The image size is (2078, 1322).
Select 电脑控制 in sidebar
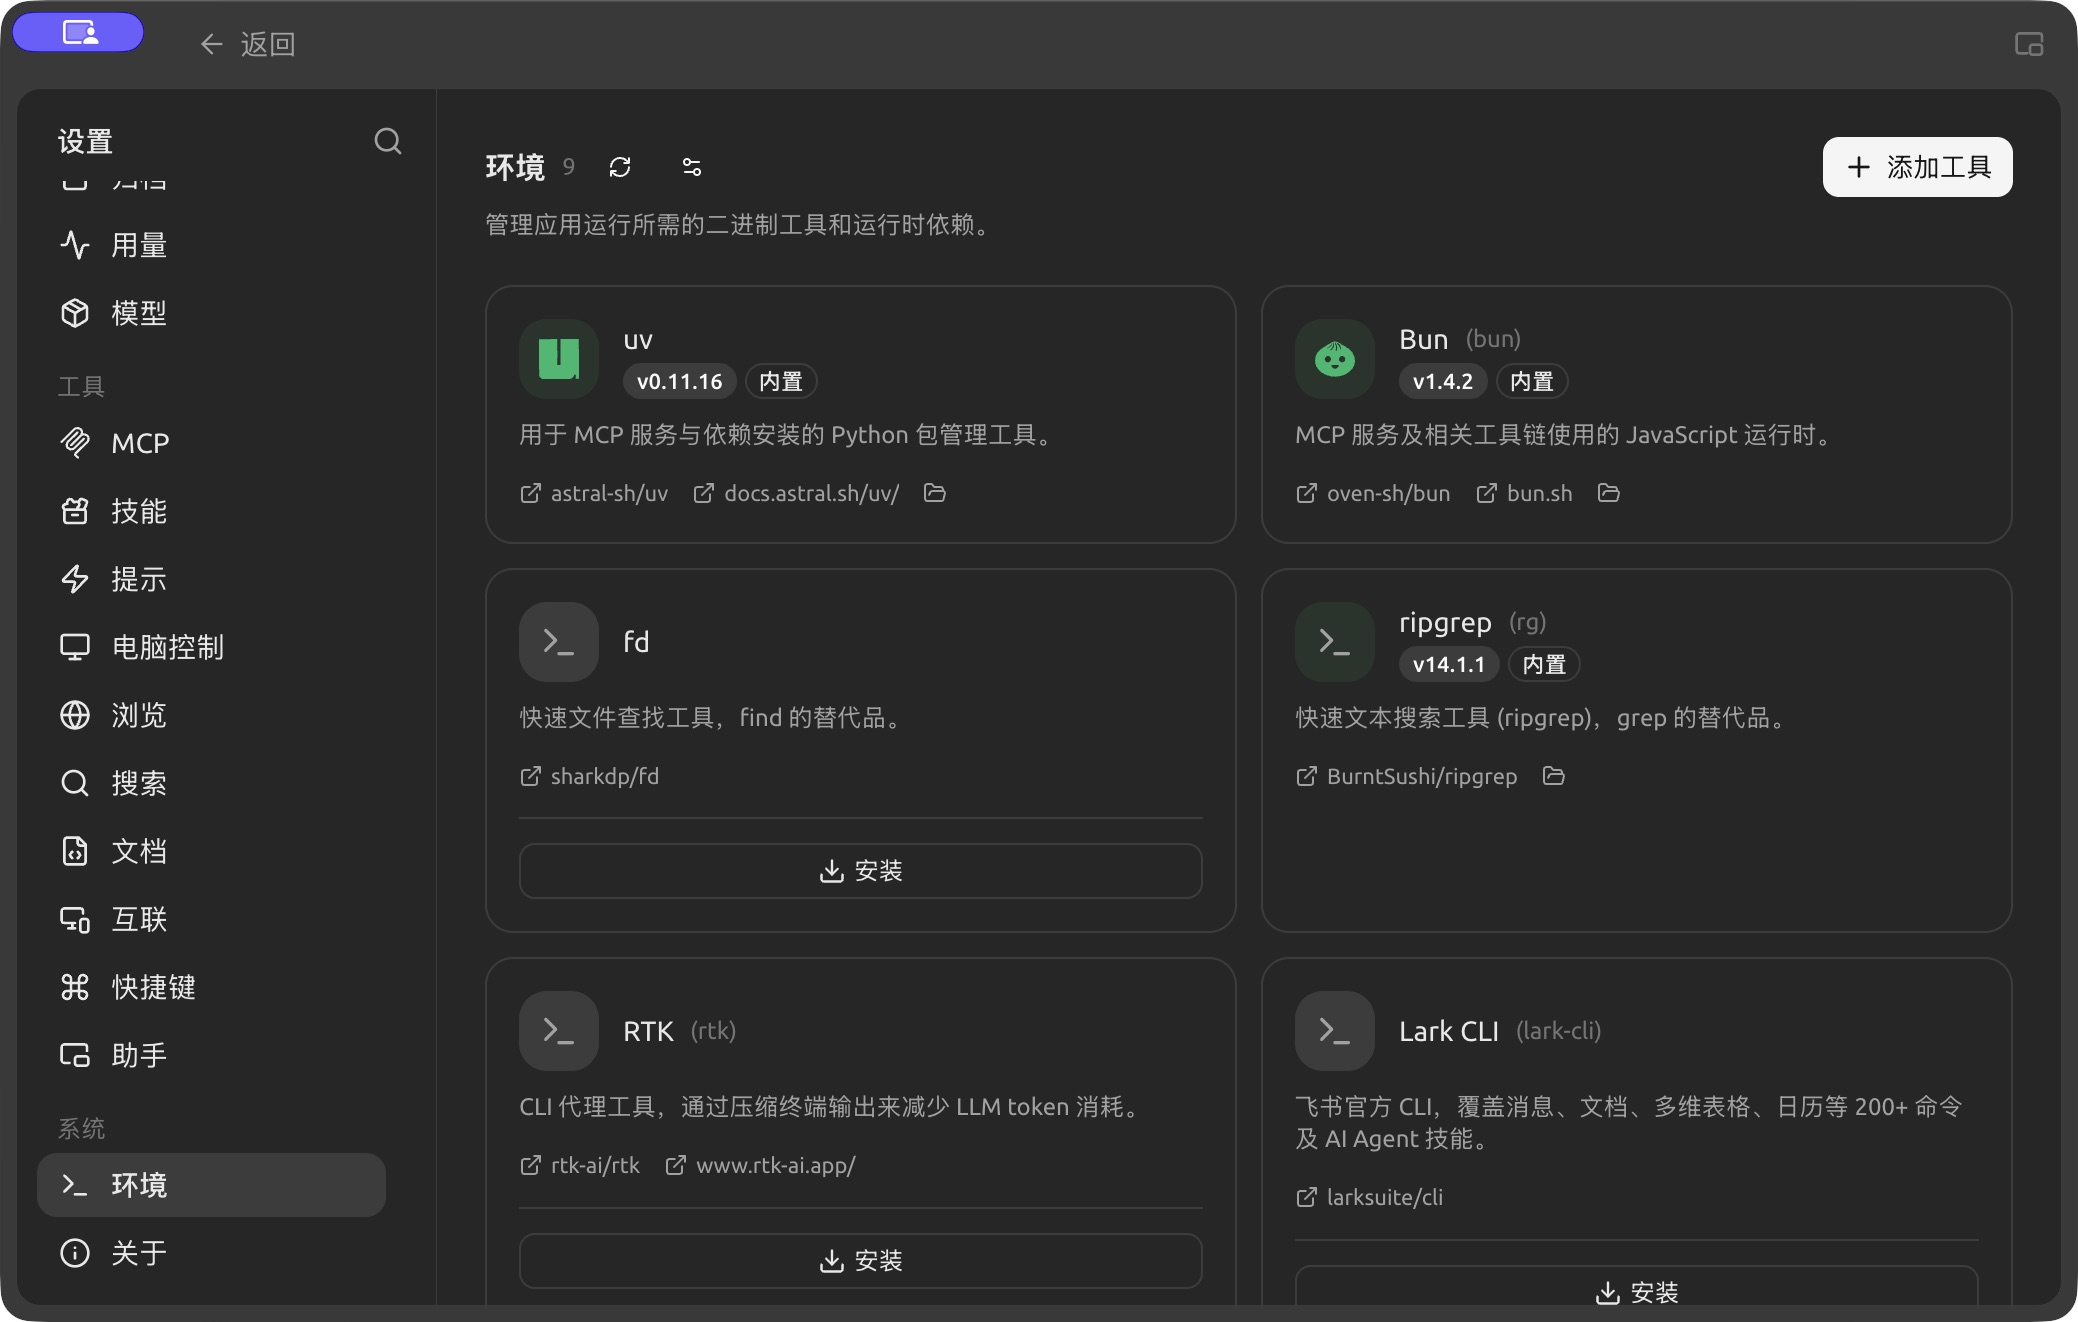click(x=211, y=647)
